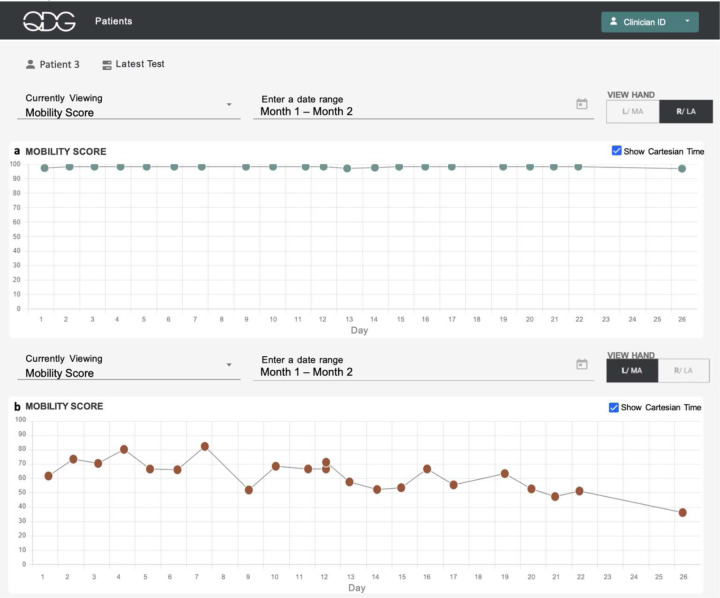This screenshot has height=598, width=720.
Task: Expand upper Currently Viewing Mobility Score dropdown
Action: 129,106
